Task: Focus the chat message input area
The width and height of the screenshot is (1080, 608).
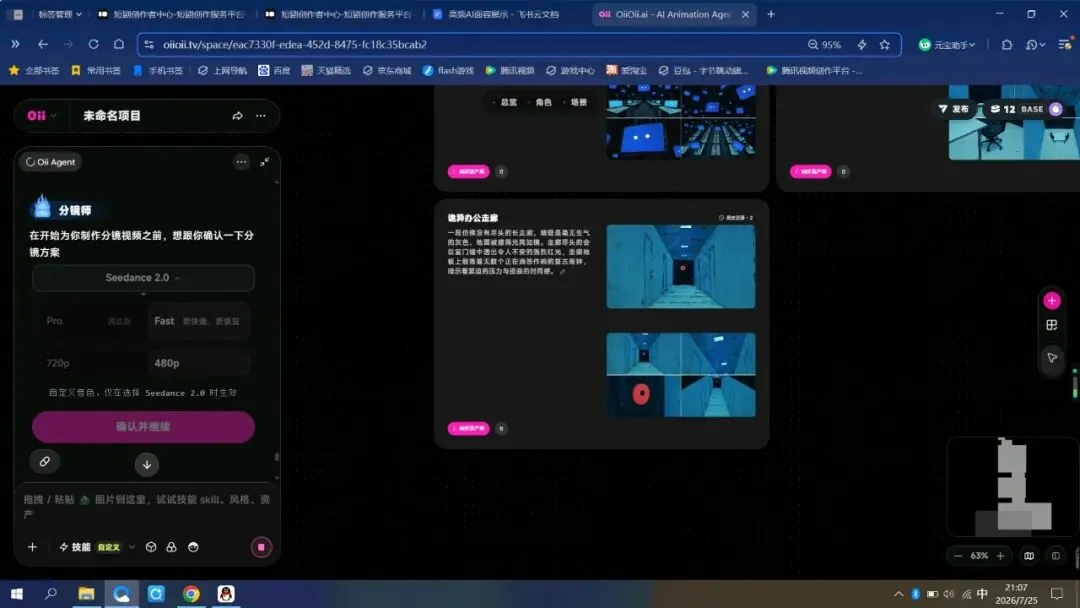Action: point(147,506)
